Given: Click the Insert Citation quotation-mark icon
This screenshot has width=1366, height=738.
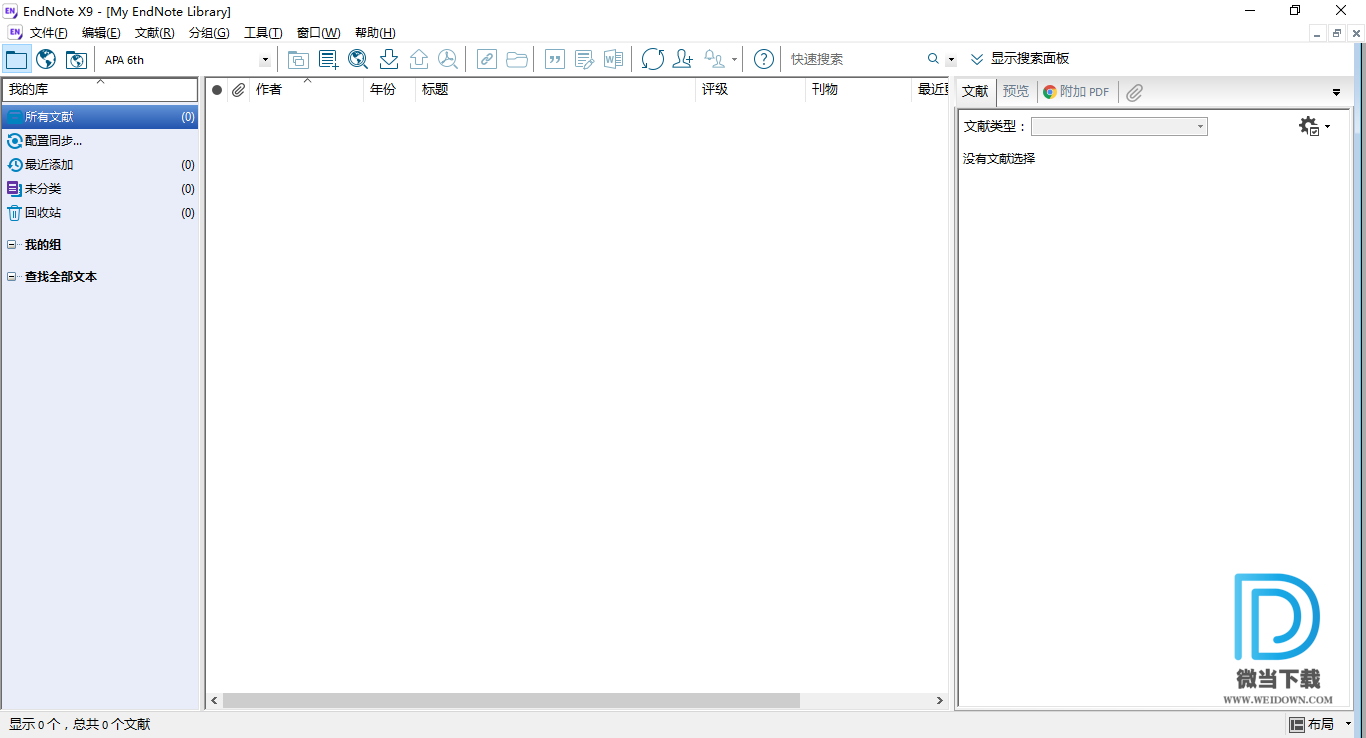Looking at the screenshot, I should click(554, 59).
